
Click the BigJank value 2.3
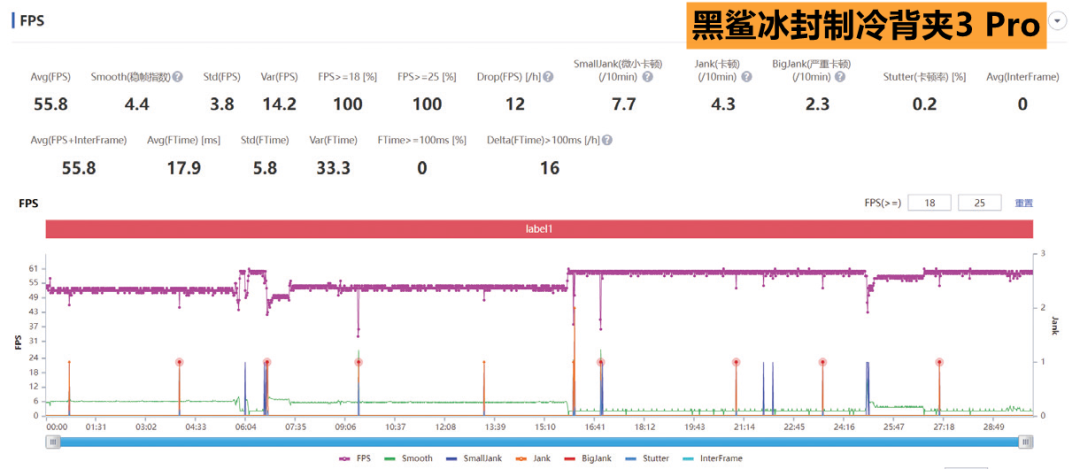click(816, 105)
